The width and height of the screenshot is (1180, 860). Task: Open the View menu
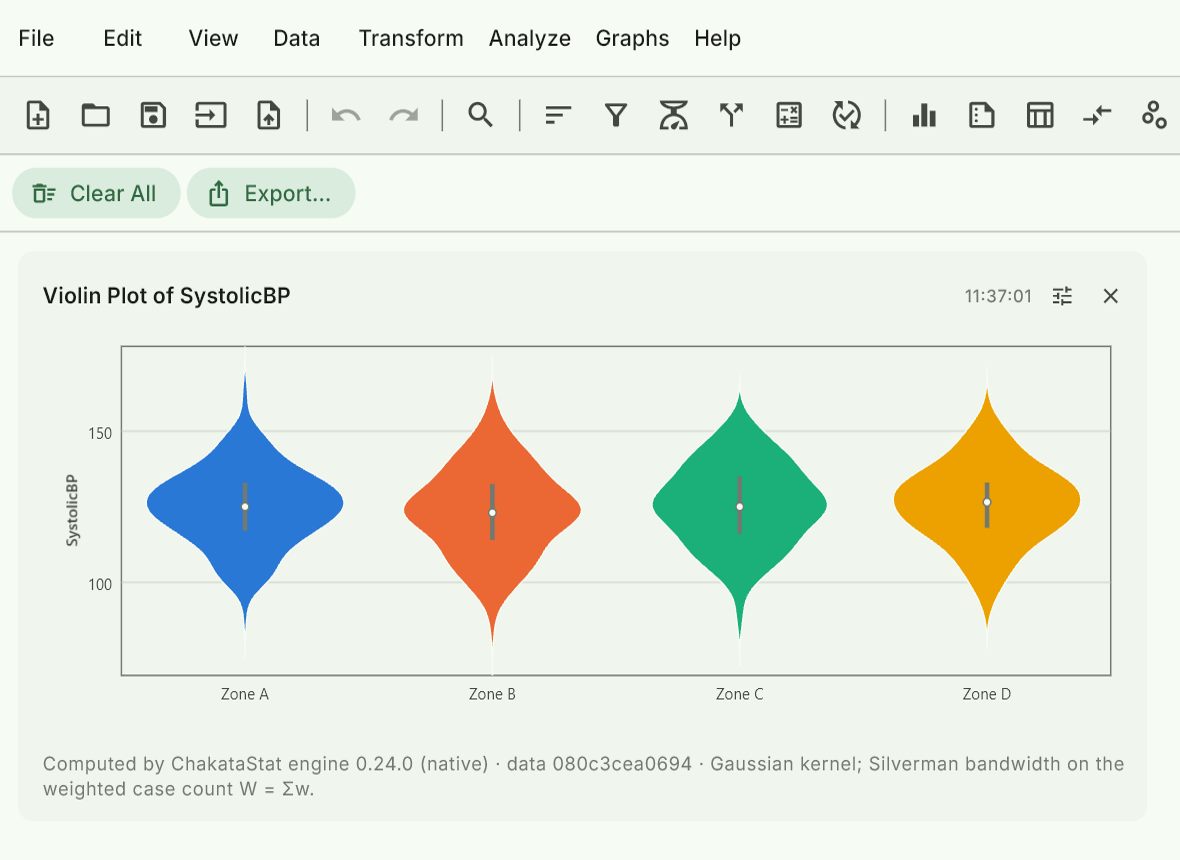click(213, 38)
